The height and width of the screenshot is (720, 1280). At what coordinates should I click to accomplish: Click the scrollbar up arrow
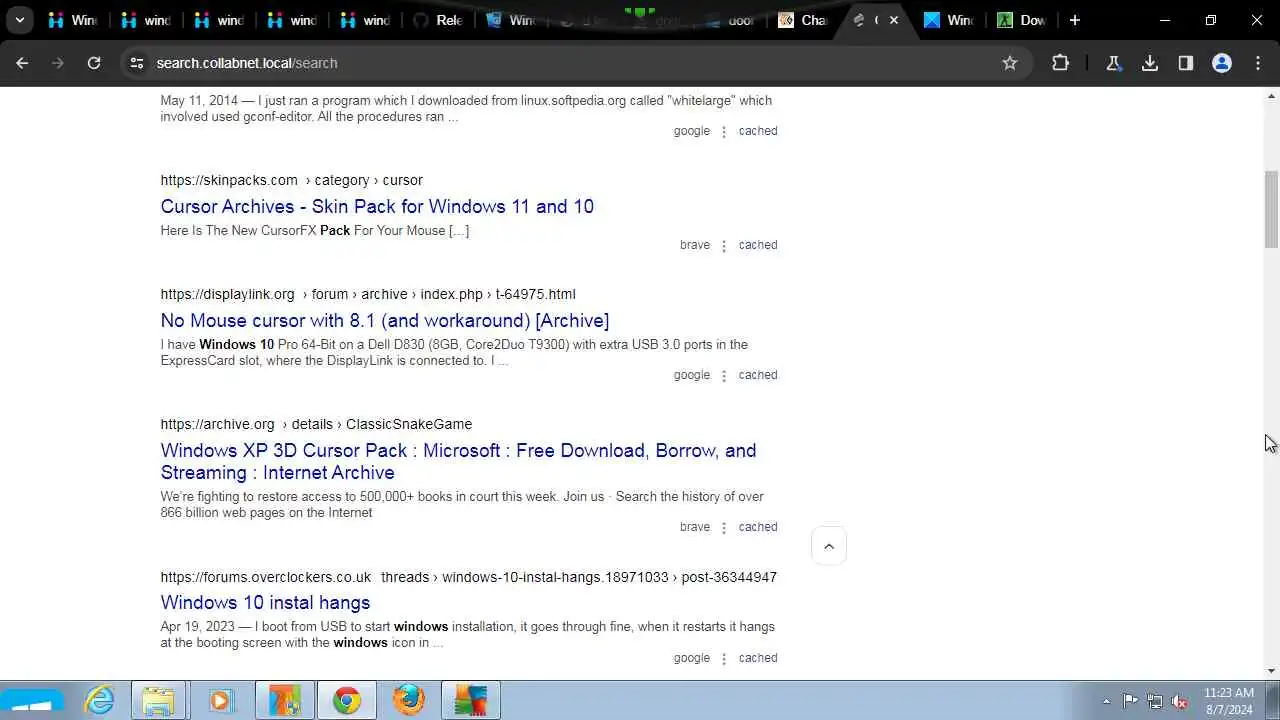pyautogui.click(x=1271, y=96)
